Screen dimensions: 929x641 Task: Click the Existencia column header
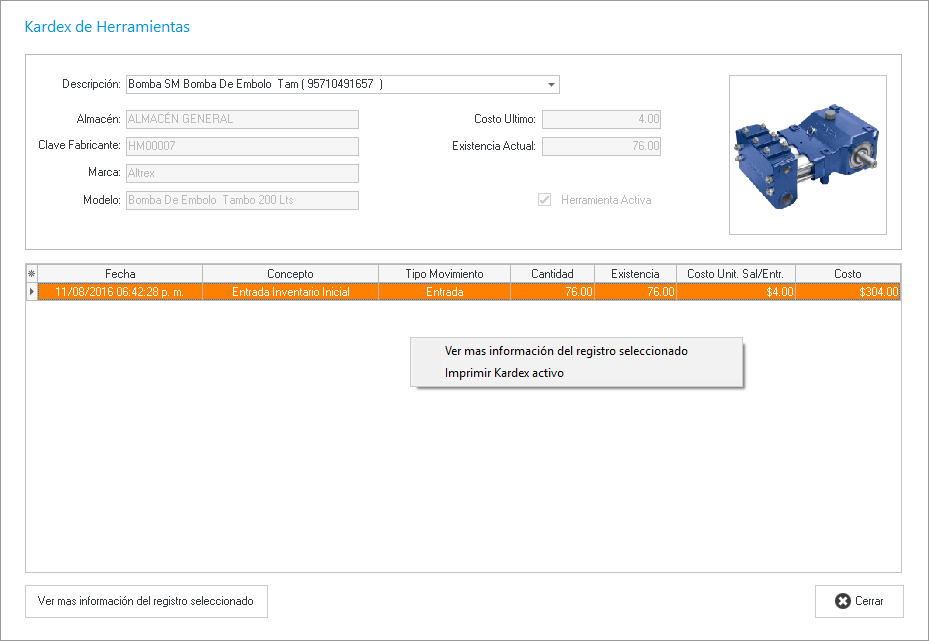click(x=635, y=274)
